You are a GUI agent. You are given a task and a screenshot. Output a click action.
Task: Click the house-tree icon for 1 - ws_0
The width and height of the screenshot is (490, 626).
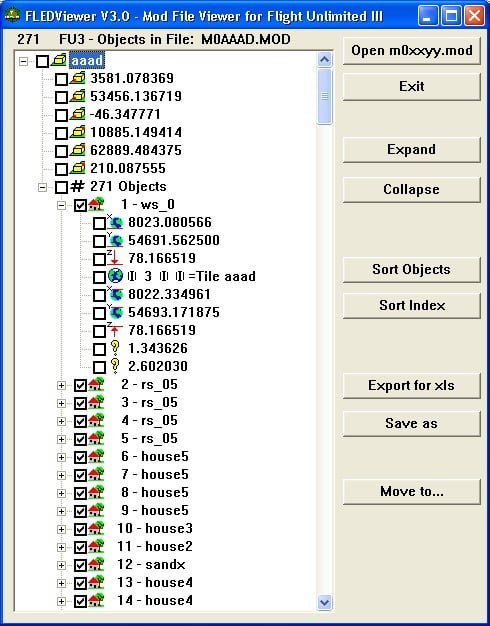point(96,204)
